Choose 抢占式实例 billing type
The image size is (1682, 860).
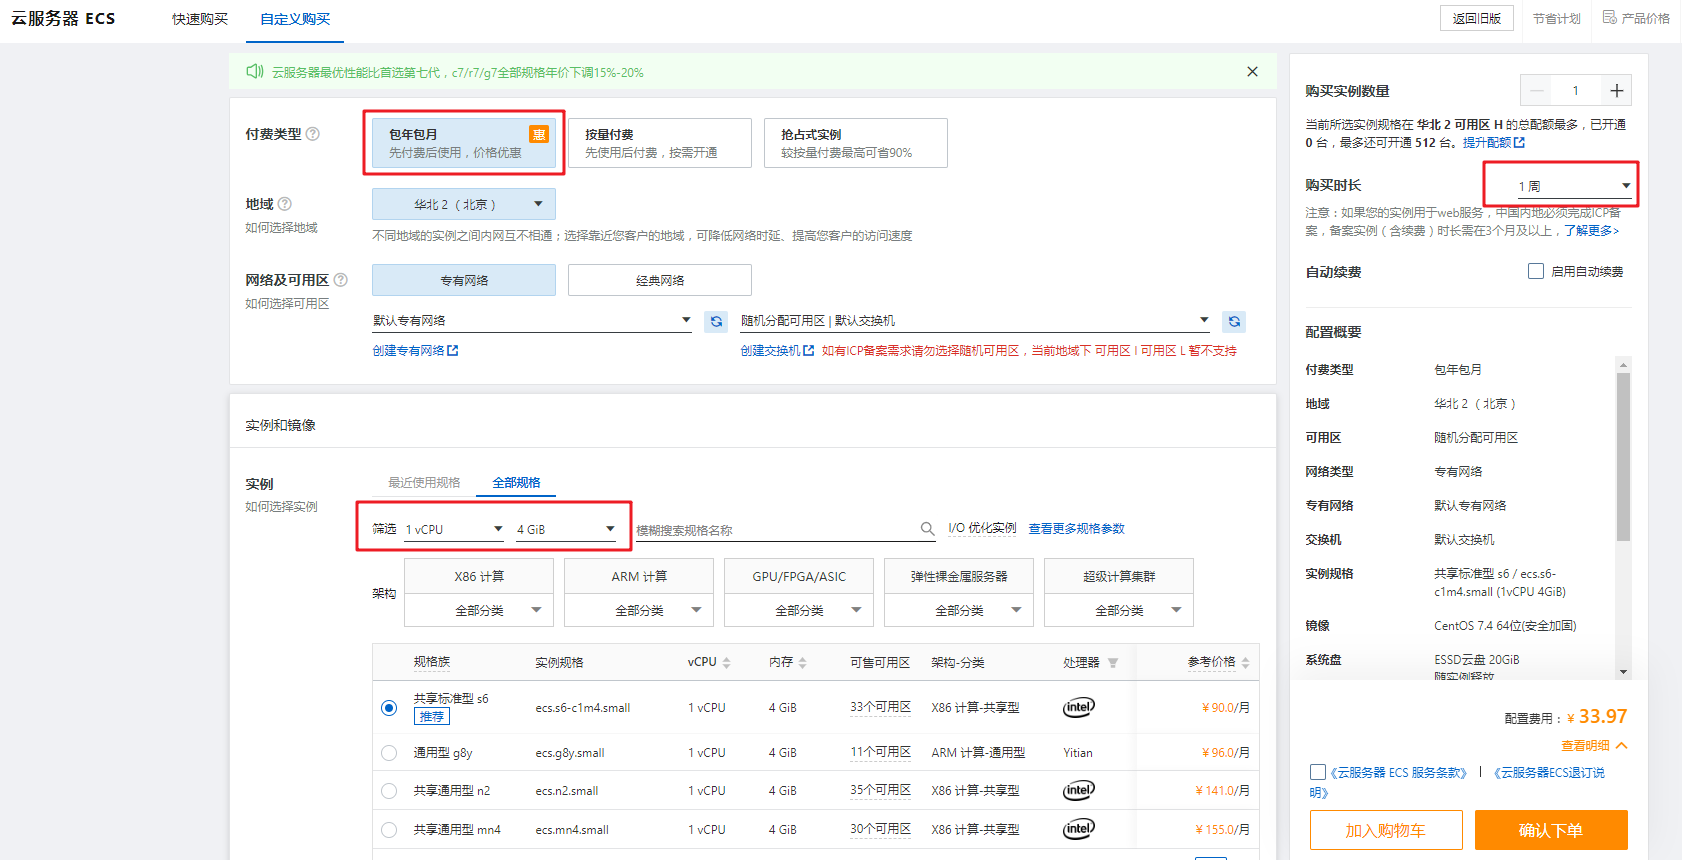(x=856, y=143)
